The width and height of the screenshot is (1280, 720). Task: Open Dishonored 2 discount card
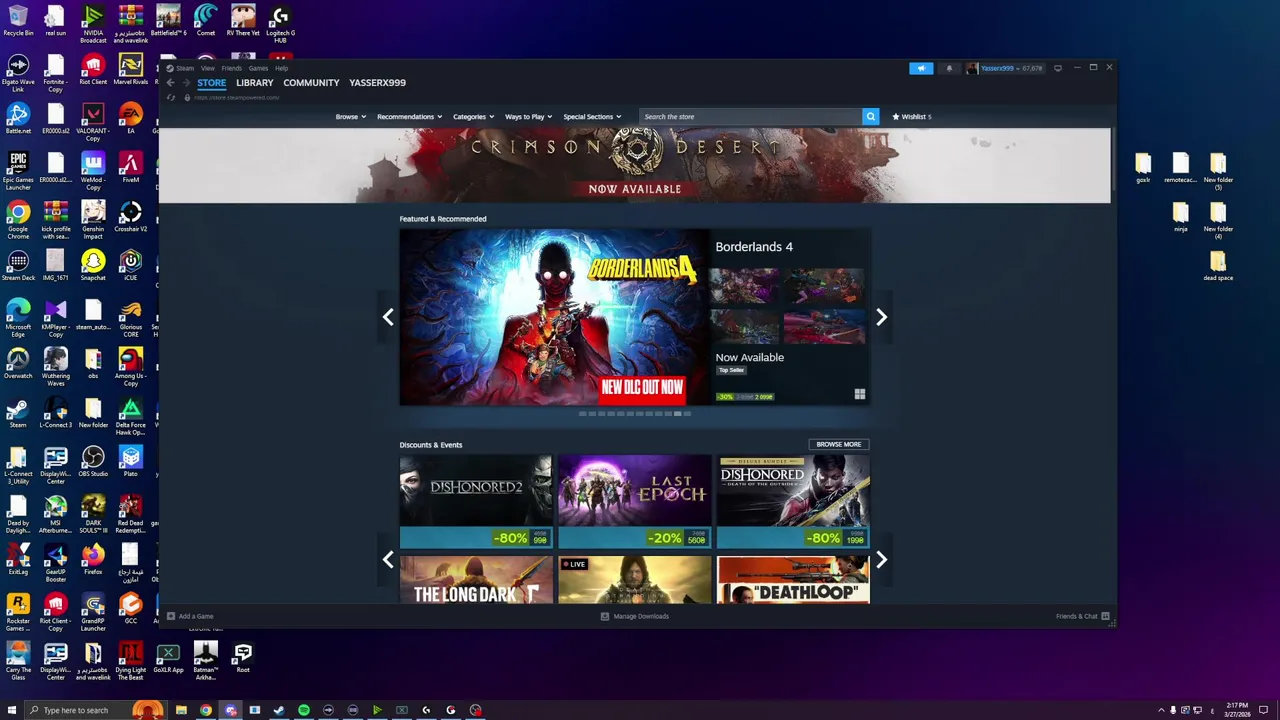[x=475, y=502]
